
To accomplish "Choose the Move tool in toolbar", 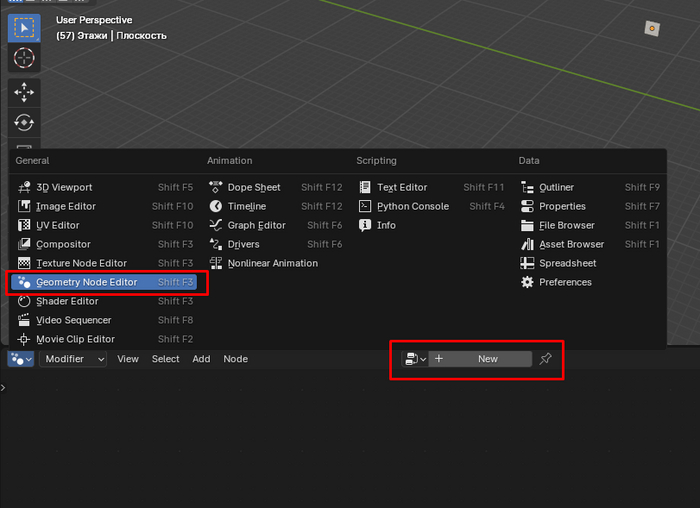I will click(24, 92).
